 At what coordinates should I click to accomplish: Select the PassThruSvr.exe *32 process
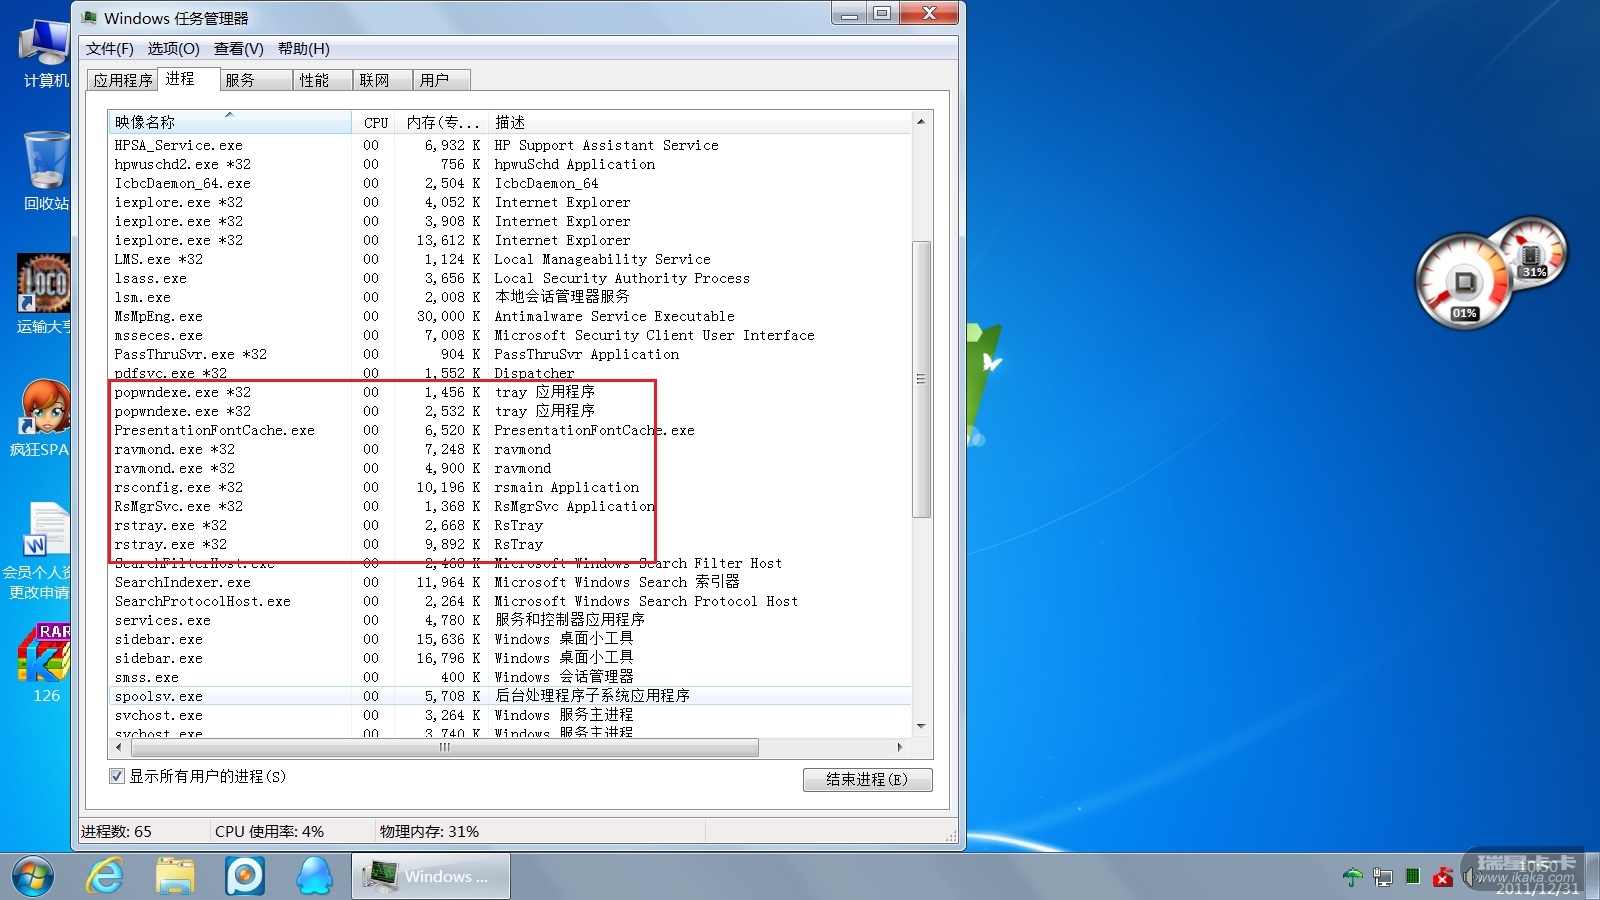tap(510, 354)
